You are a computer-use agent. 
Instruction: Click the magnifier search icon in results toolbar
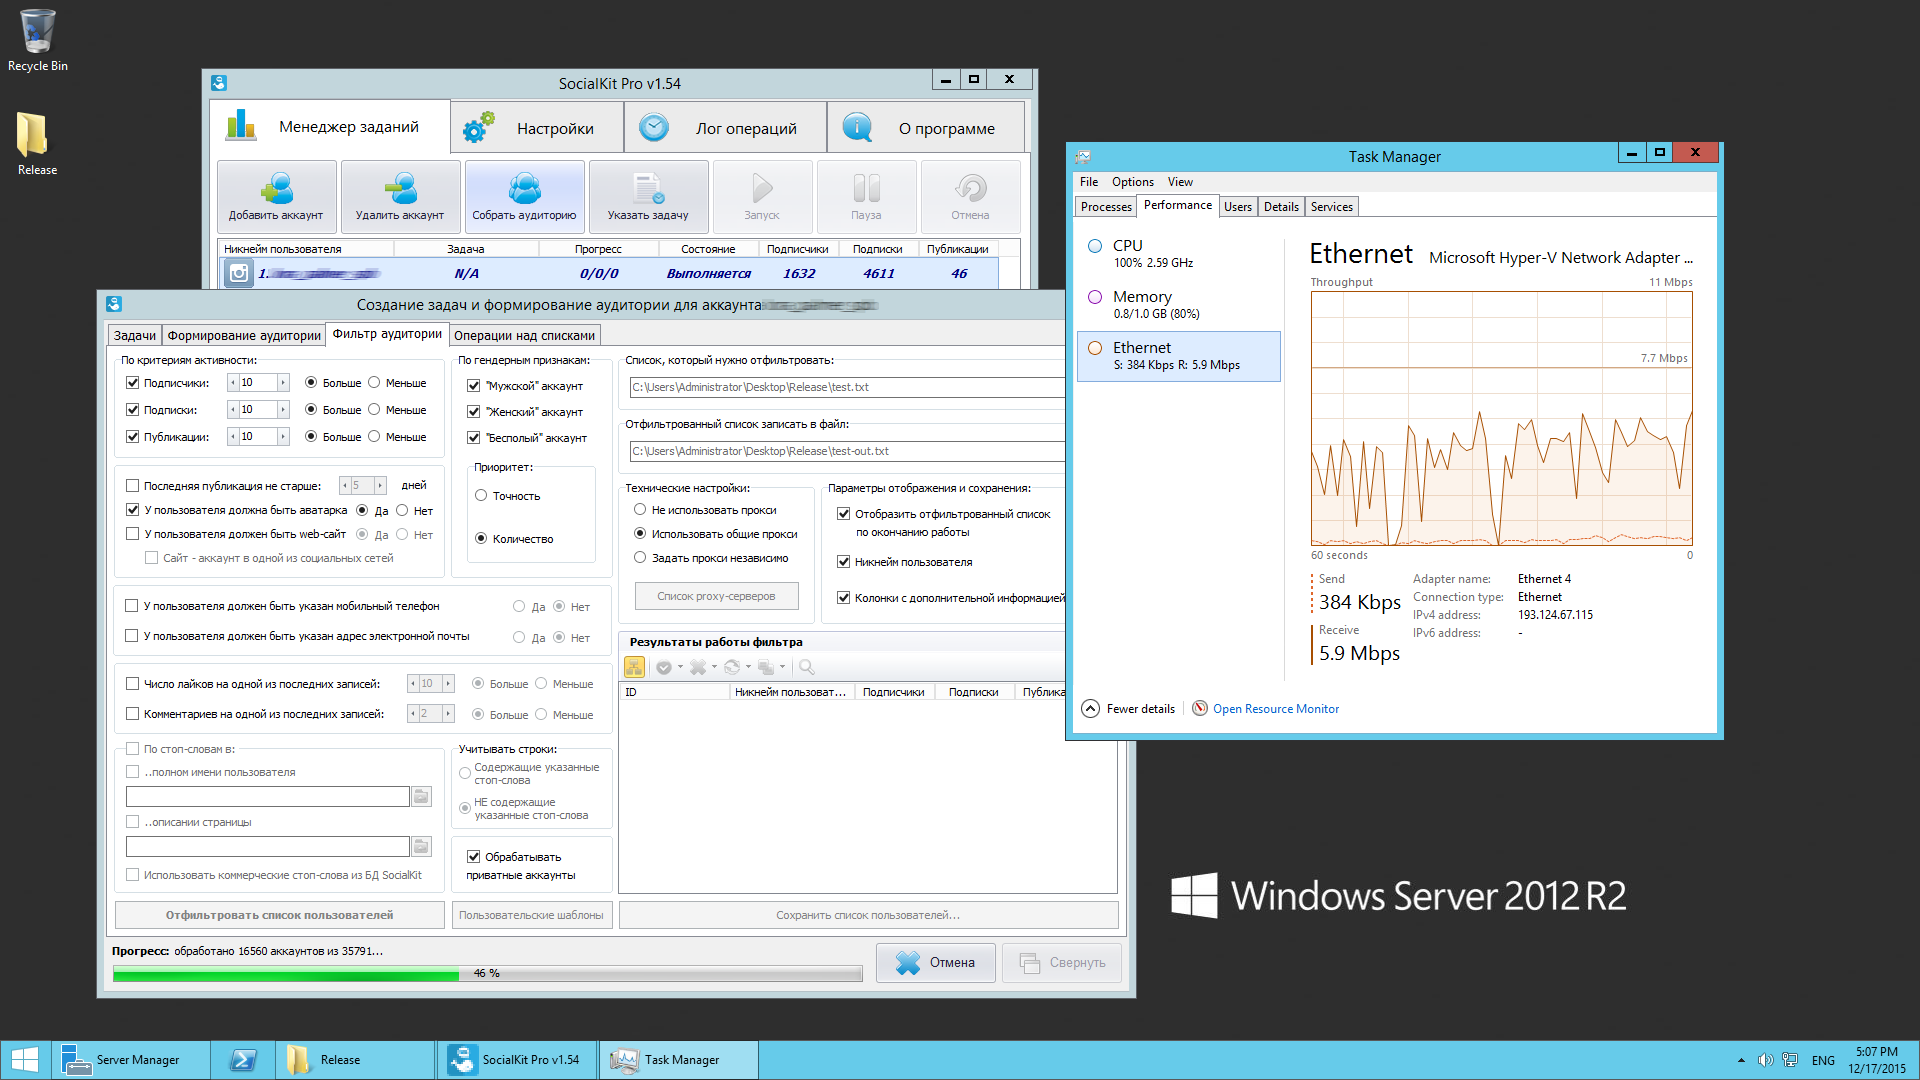click(x=806, y=667)
